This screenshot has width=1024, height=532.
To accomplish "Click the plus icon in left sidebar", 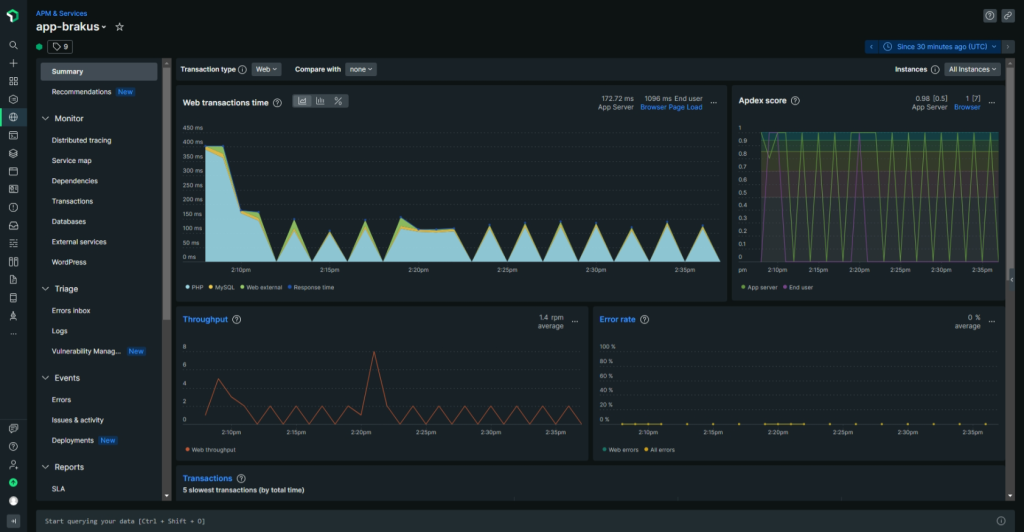I will [13, 63].
